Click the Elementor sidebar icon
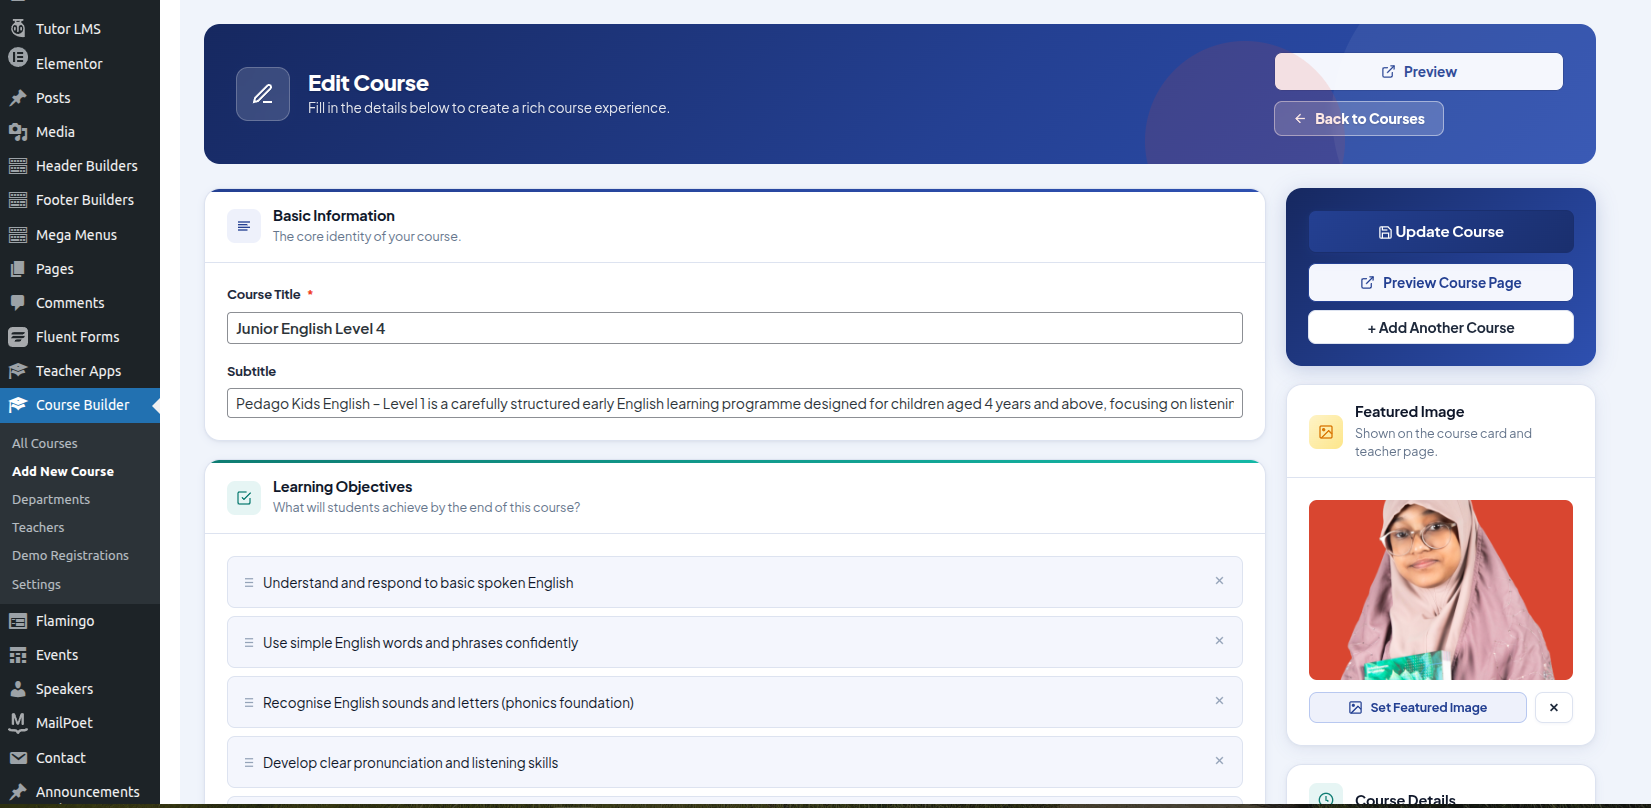This screenshot has width=1651, height=808. pyautogui.click(x=18, y=58)
